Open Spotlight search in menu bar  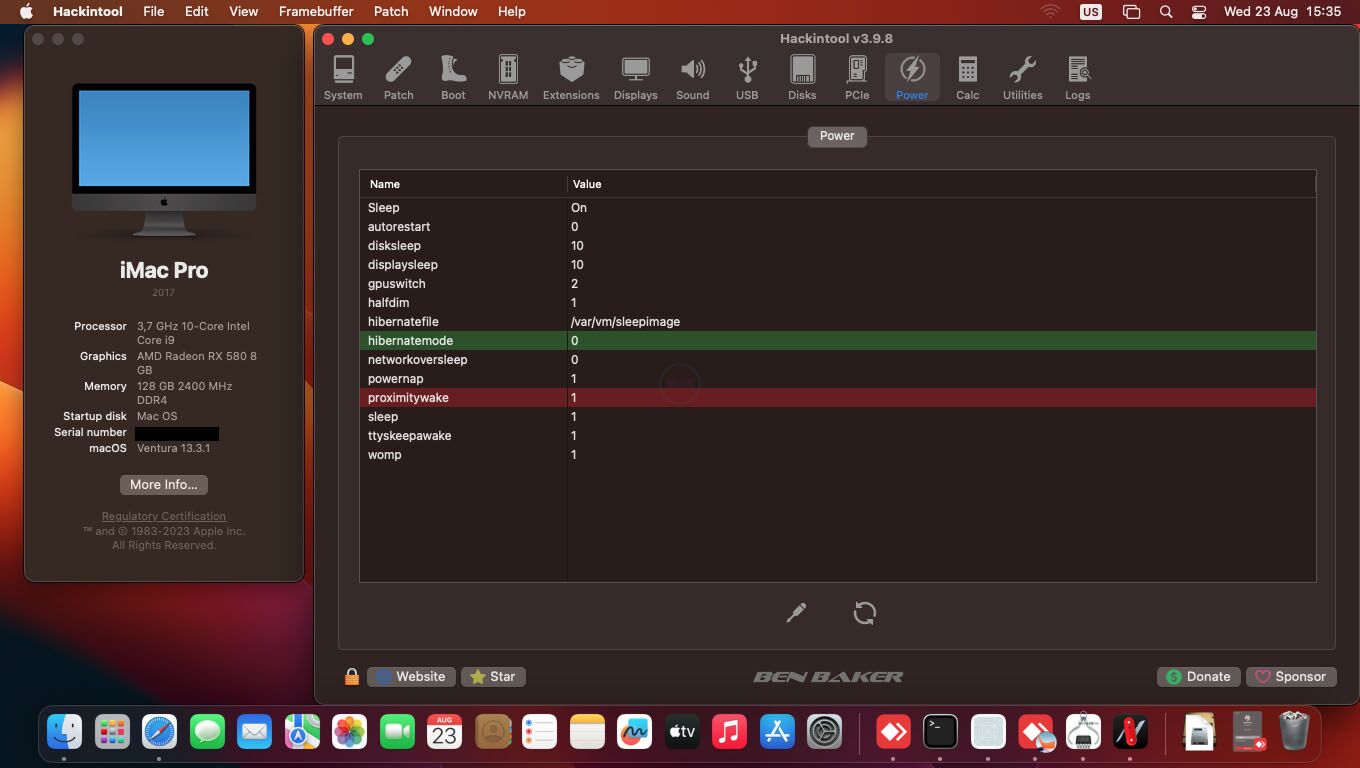pos(1166,11)
